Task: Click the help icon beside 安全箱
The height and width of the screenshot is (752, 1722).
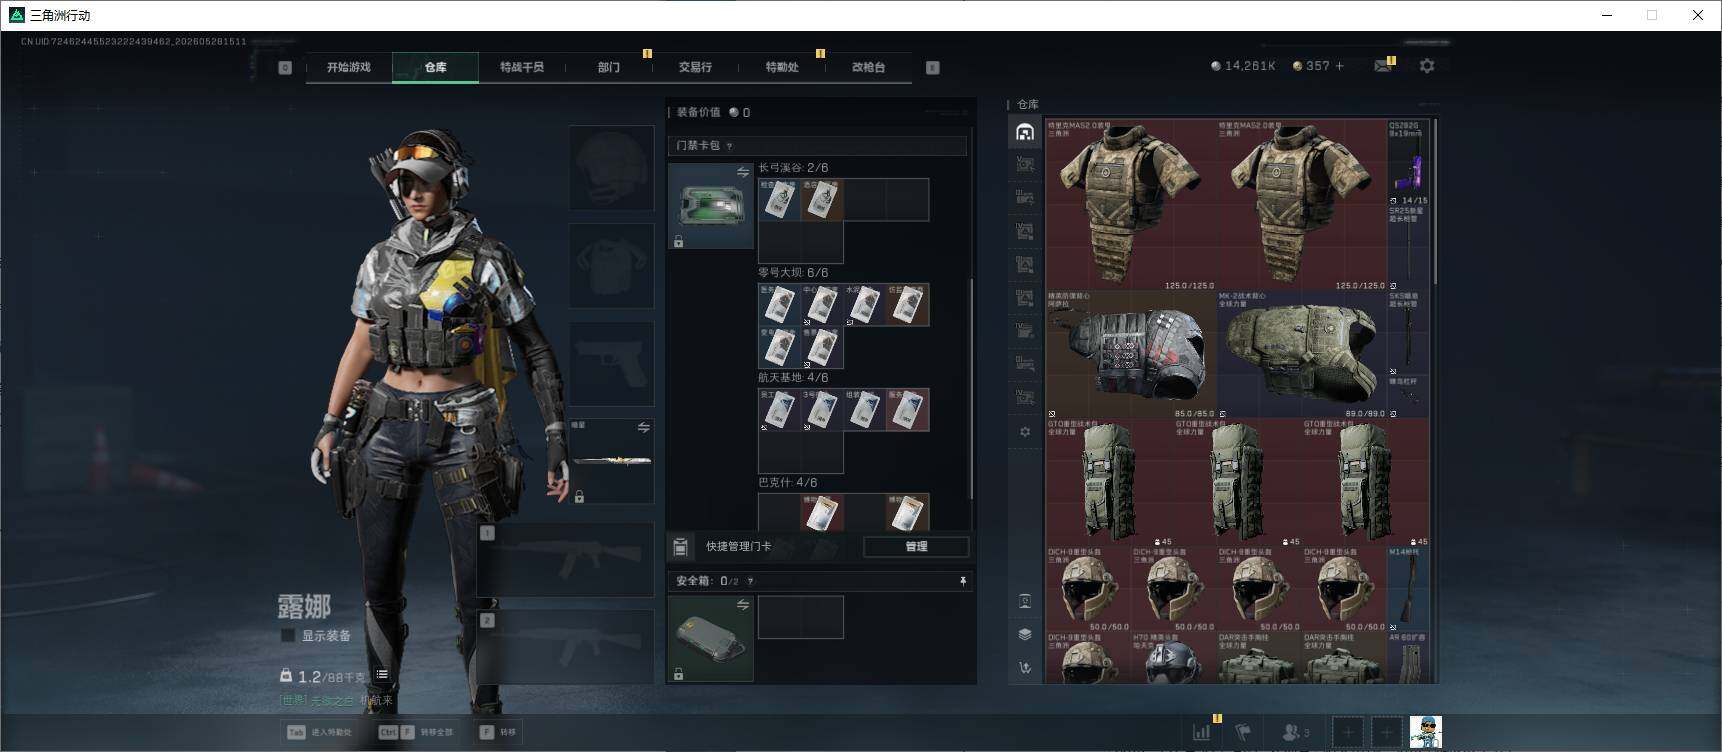Action: tap(750, 581)
